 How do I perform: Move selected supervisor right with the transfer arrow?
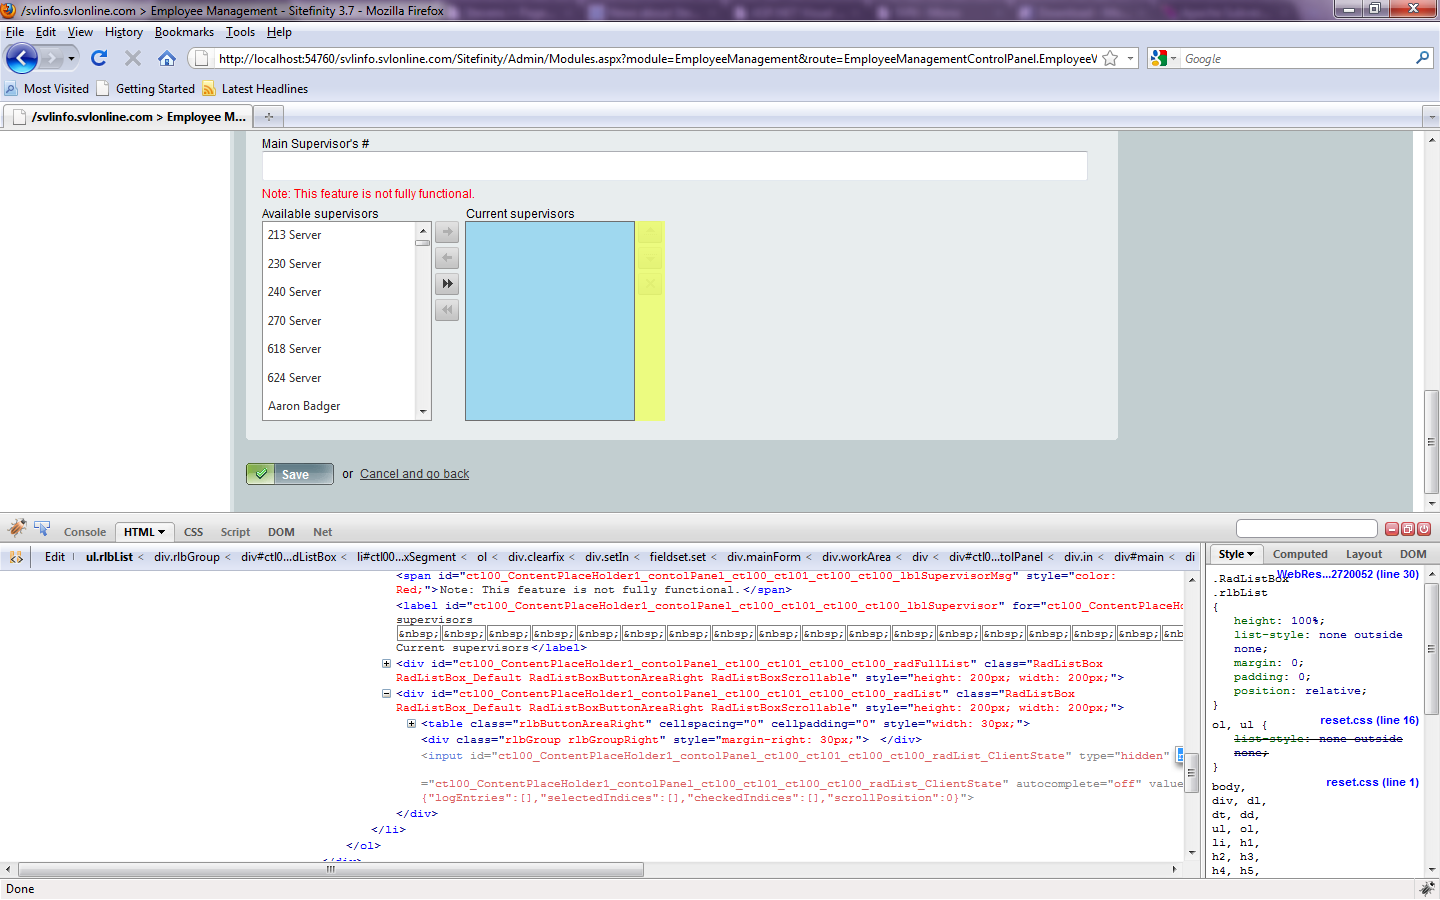tap(447, 233)
